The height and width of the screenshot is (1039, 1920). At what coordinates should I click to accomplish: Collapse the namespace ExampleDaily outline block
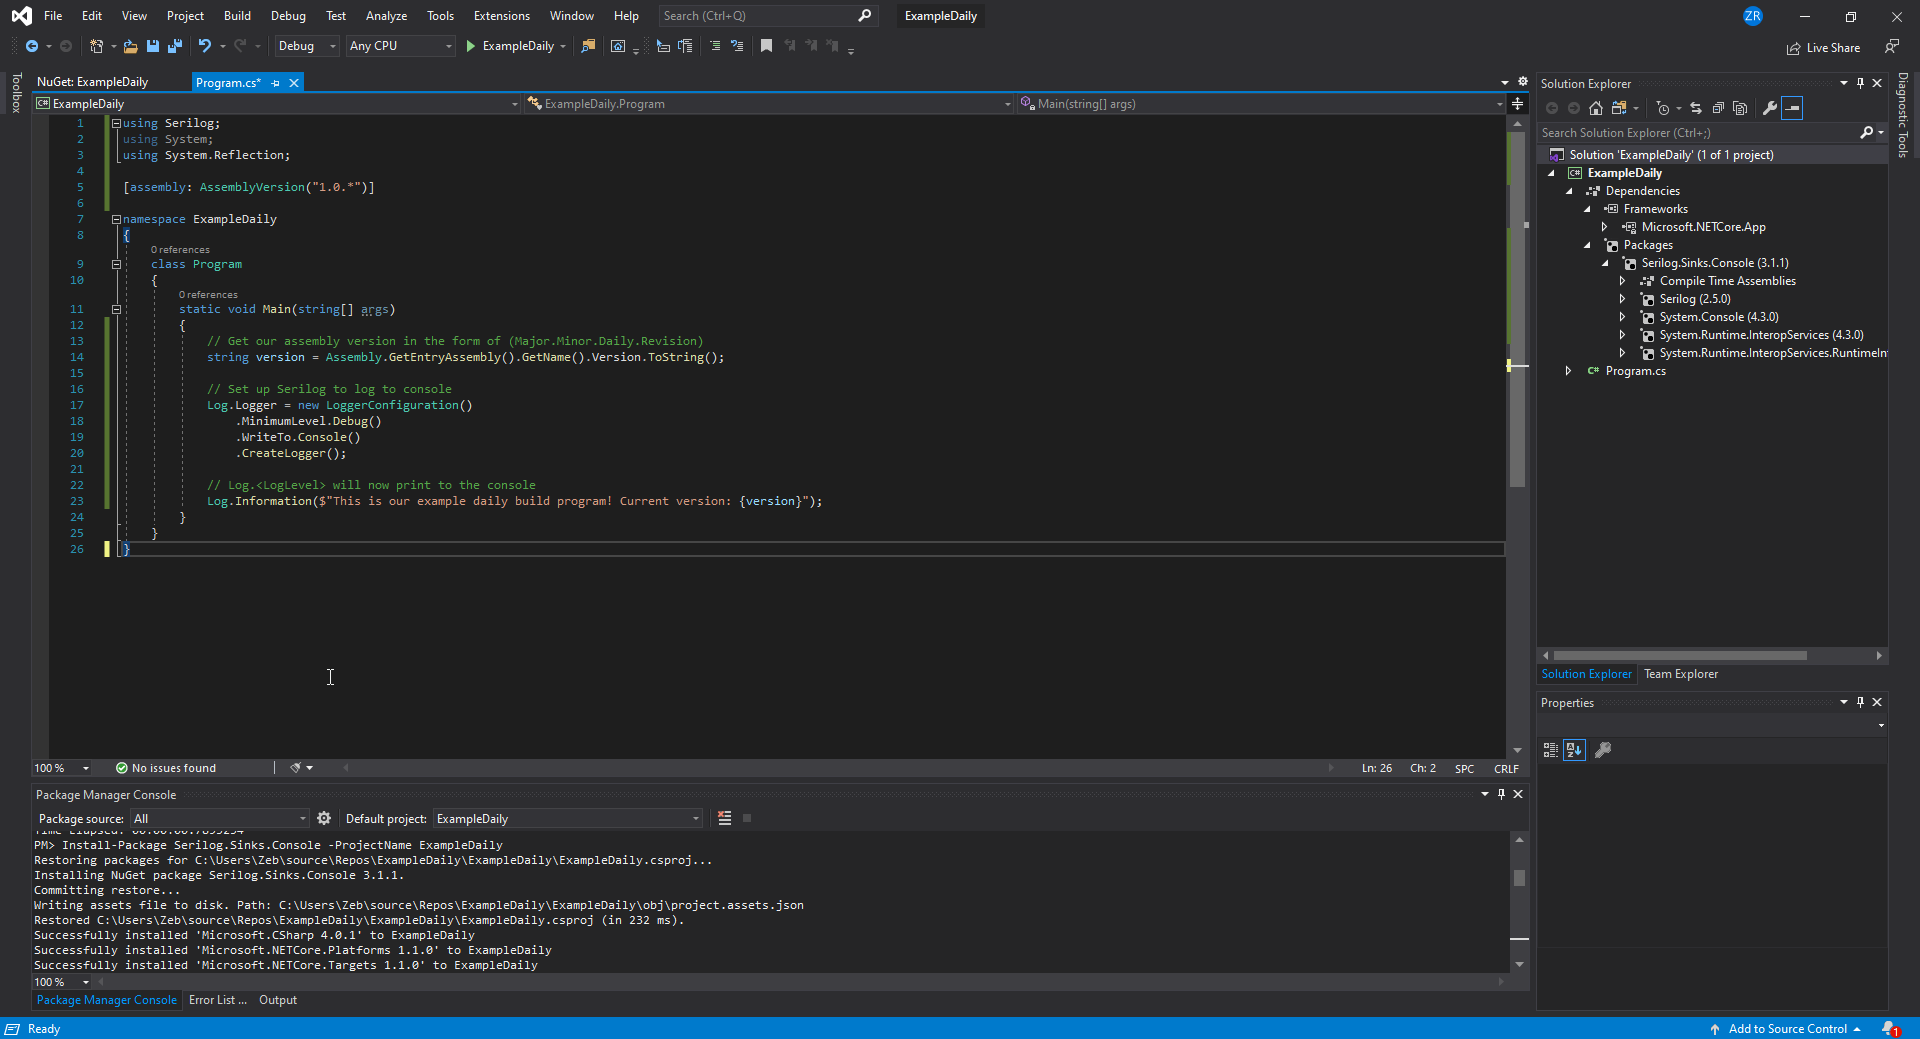[116, 219]
